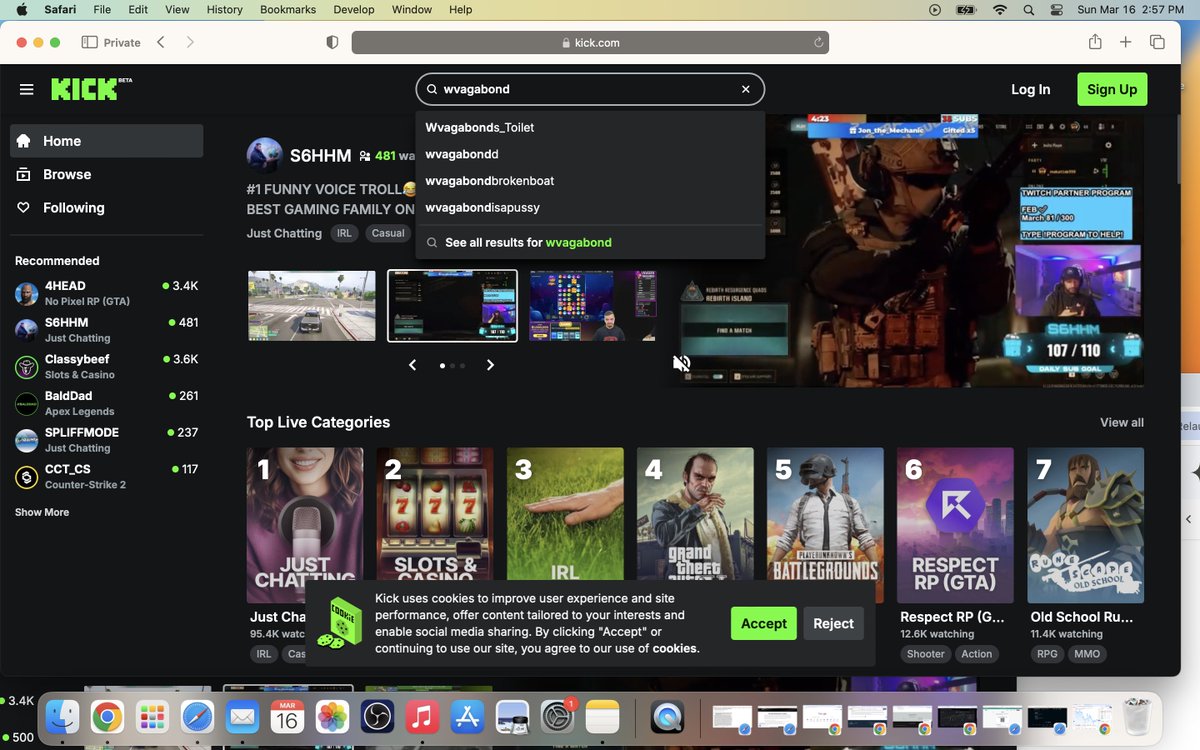The image size is (1200, 750).
Task: Click the MMO tag under Old School
Action: click(x=1087, y=654)
